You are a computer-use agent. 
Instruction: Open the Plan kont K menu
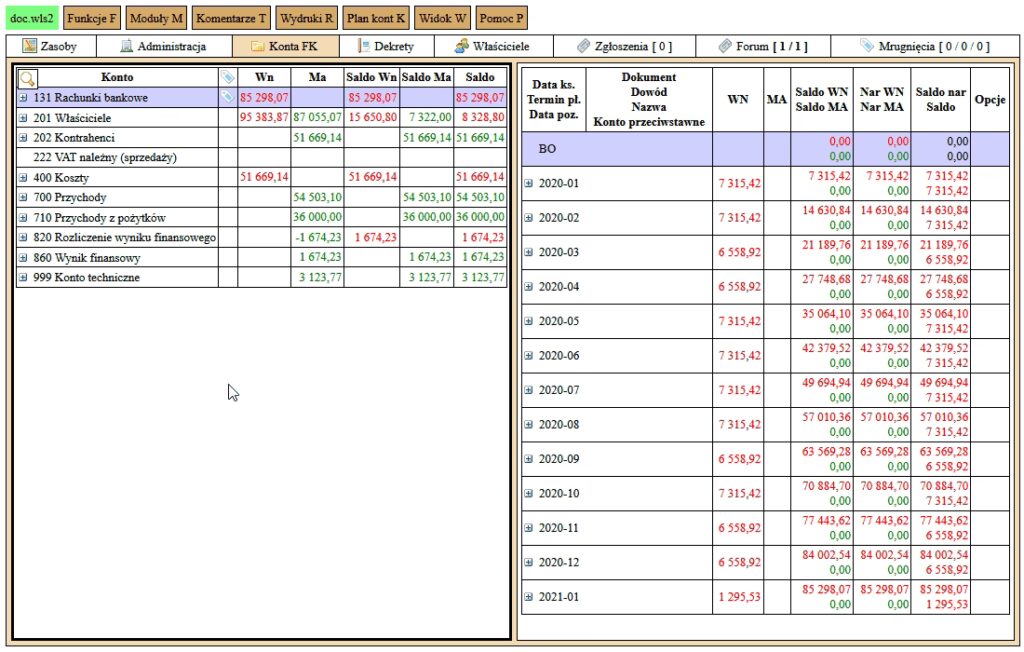pyautogui.click(x=375, y=18)
